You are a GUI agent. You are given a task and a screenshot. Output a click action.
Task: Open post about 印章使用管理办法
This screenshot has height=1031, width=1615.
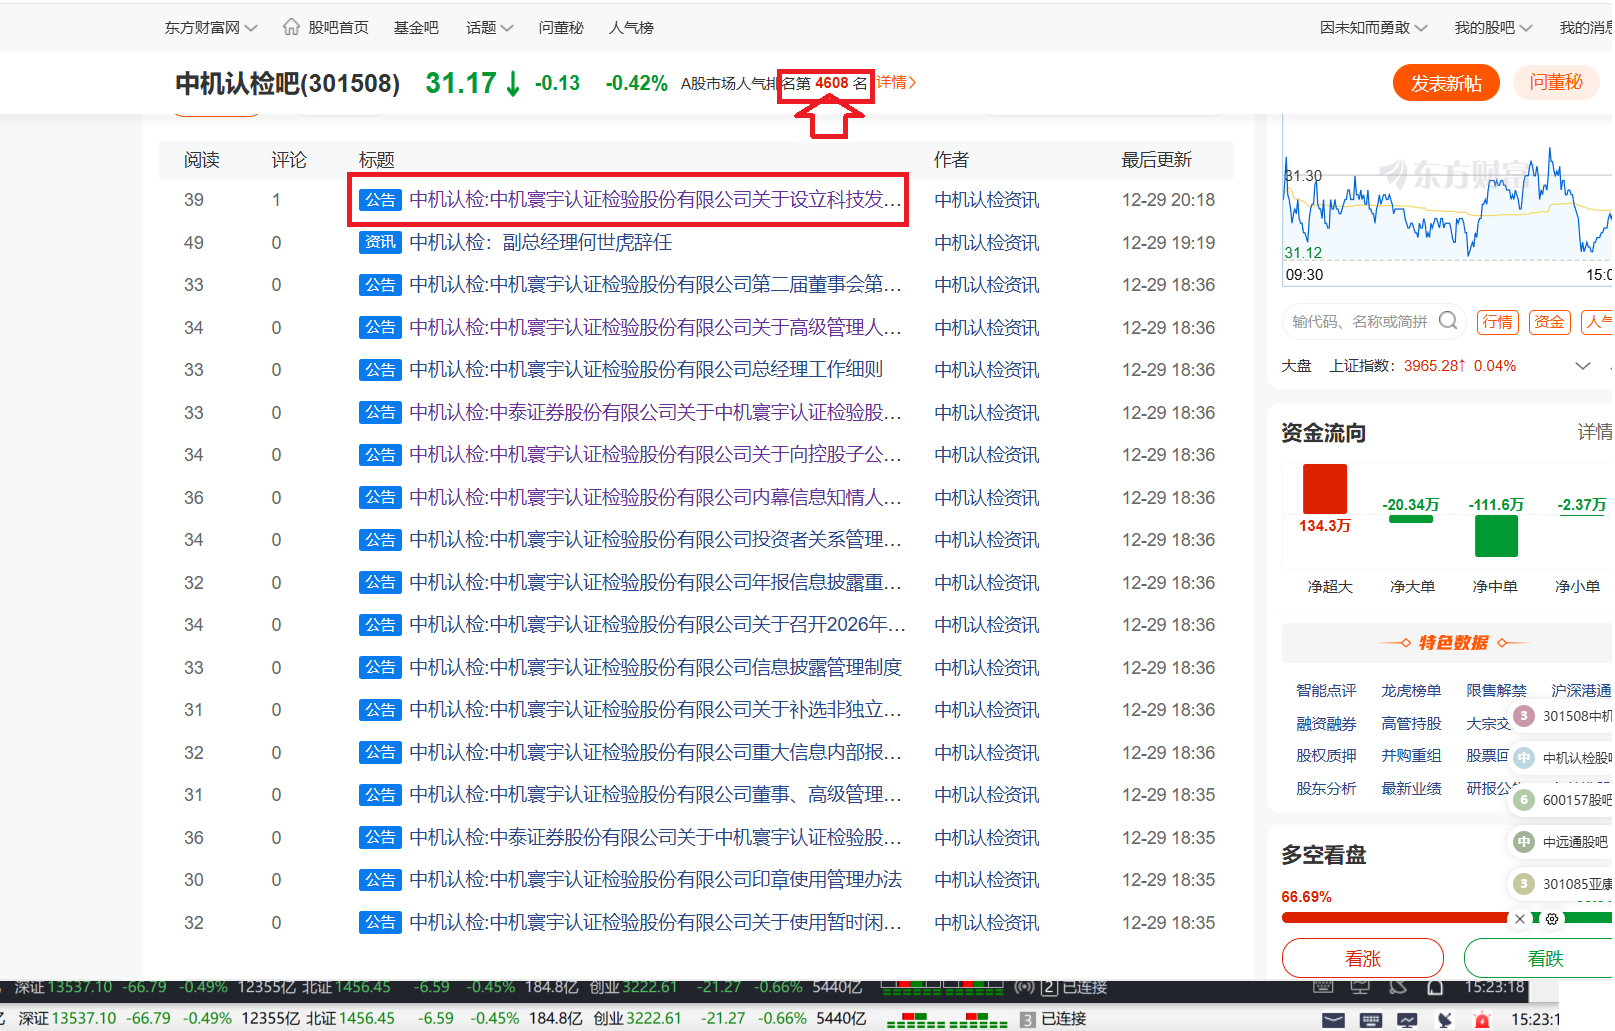click(655, 880)
